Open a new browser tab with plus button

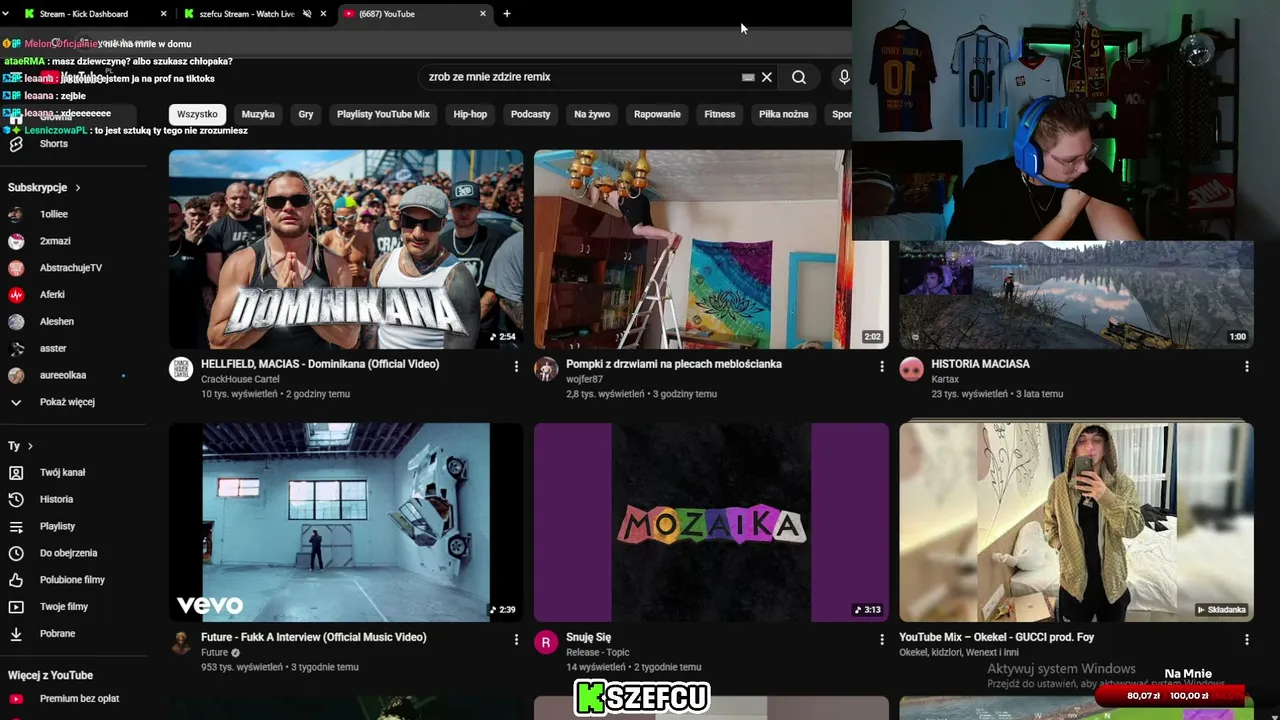tap(507, 14)
